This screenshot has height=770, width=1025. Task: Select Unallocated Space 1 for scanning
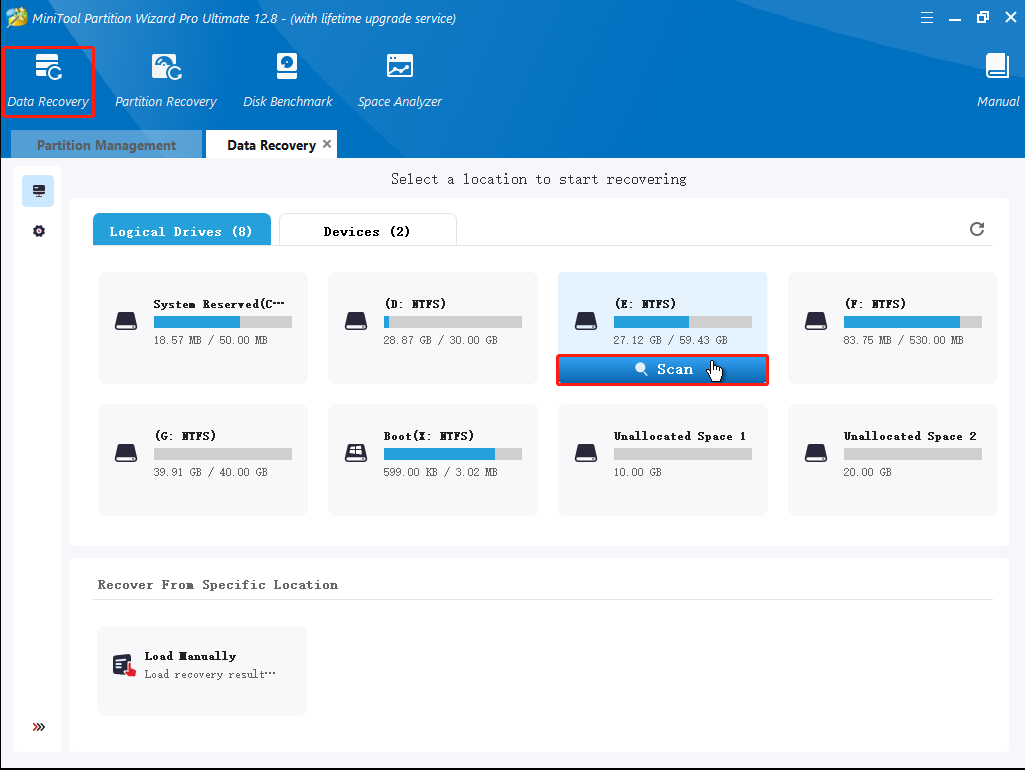coord(662,460)
